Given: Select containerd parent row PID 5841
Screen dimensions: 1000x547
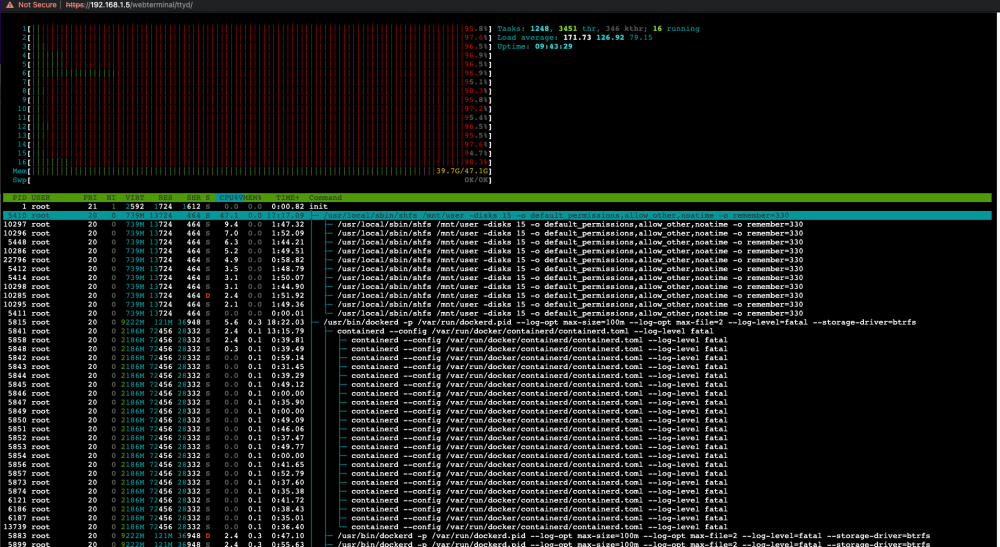Looking at the screenshot, I should coord(497,332).
